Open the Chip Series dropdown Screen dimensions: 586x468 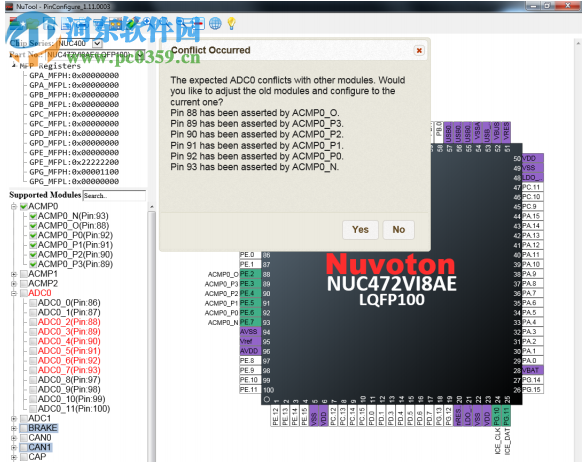tap(97, 43)
